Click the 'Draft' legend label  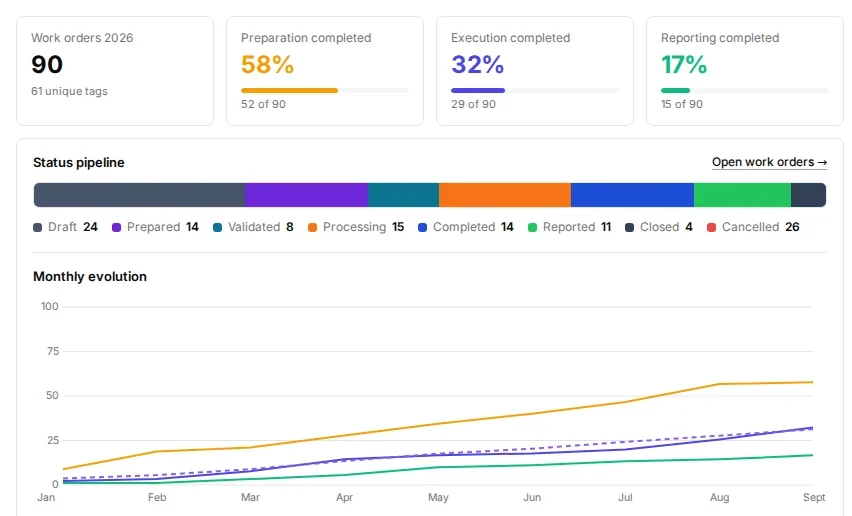coord(62,227)
